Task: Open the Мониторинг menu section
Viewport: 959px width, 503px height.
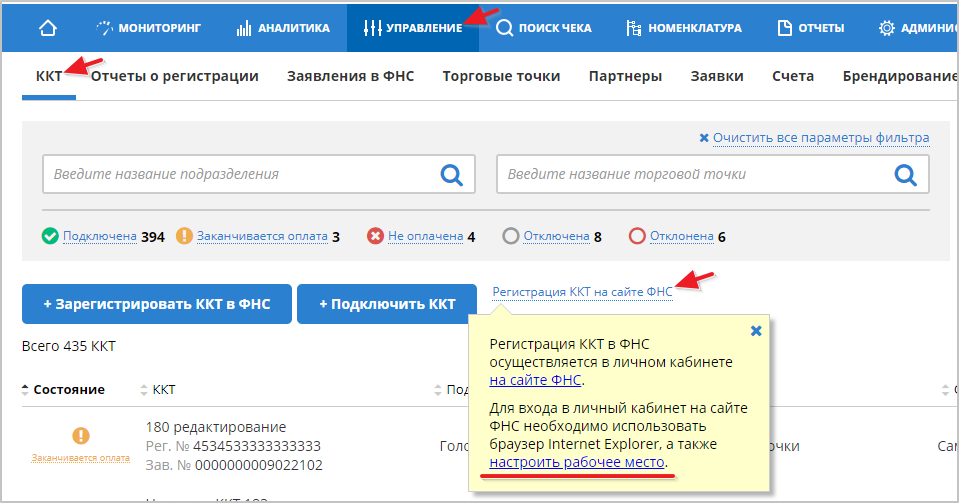Action: [150, 27]
